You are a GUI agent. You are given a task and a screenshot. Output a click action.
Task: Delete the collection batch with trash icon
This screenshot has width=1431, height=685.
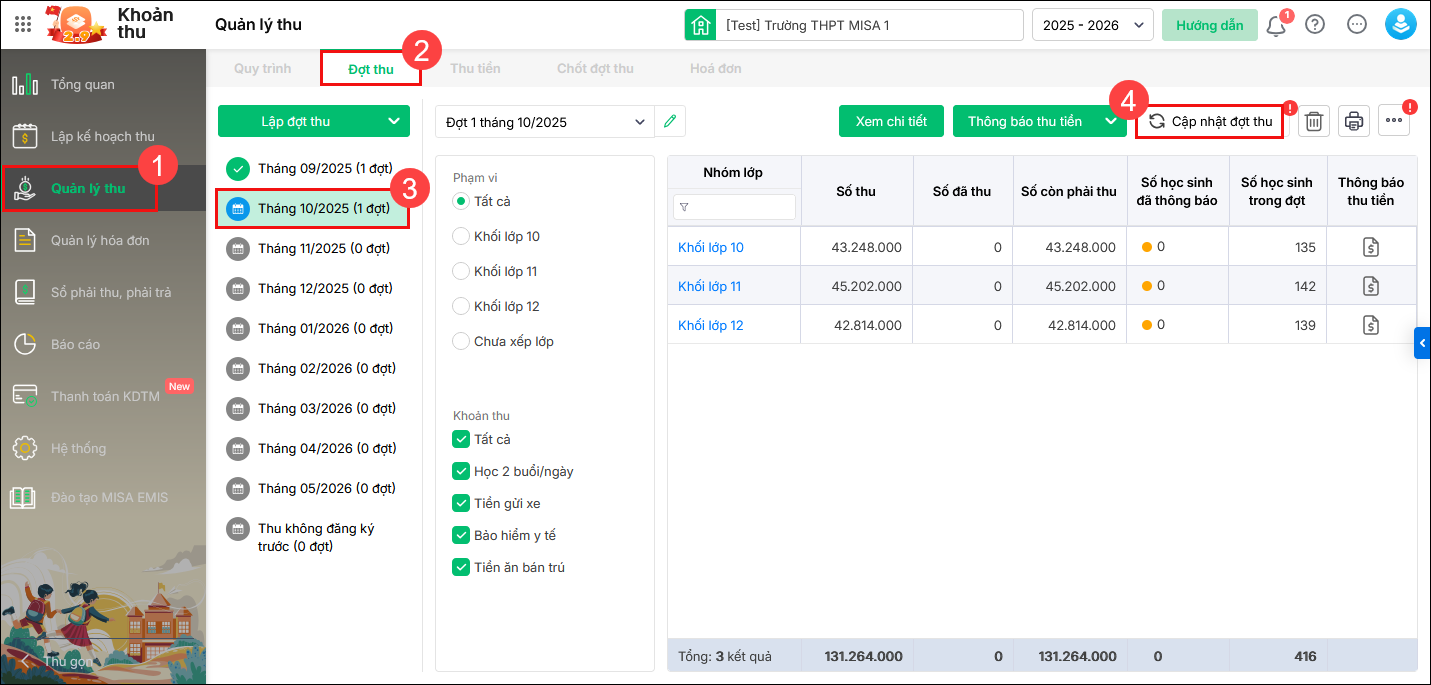pos(1314,122)
